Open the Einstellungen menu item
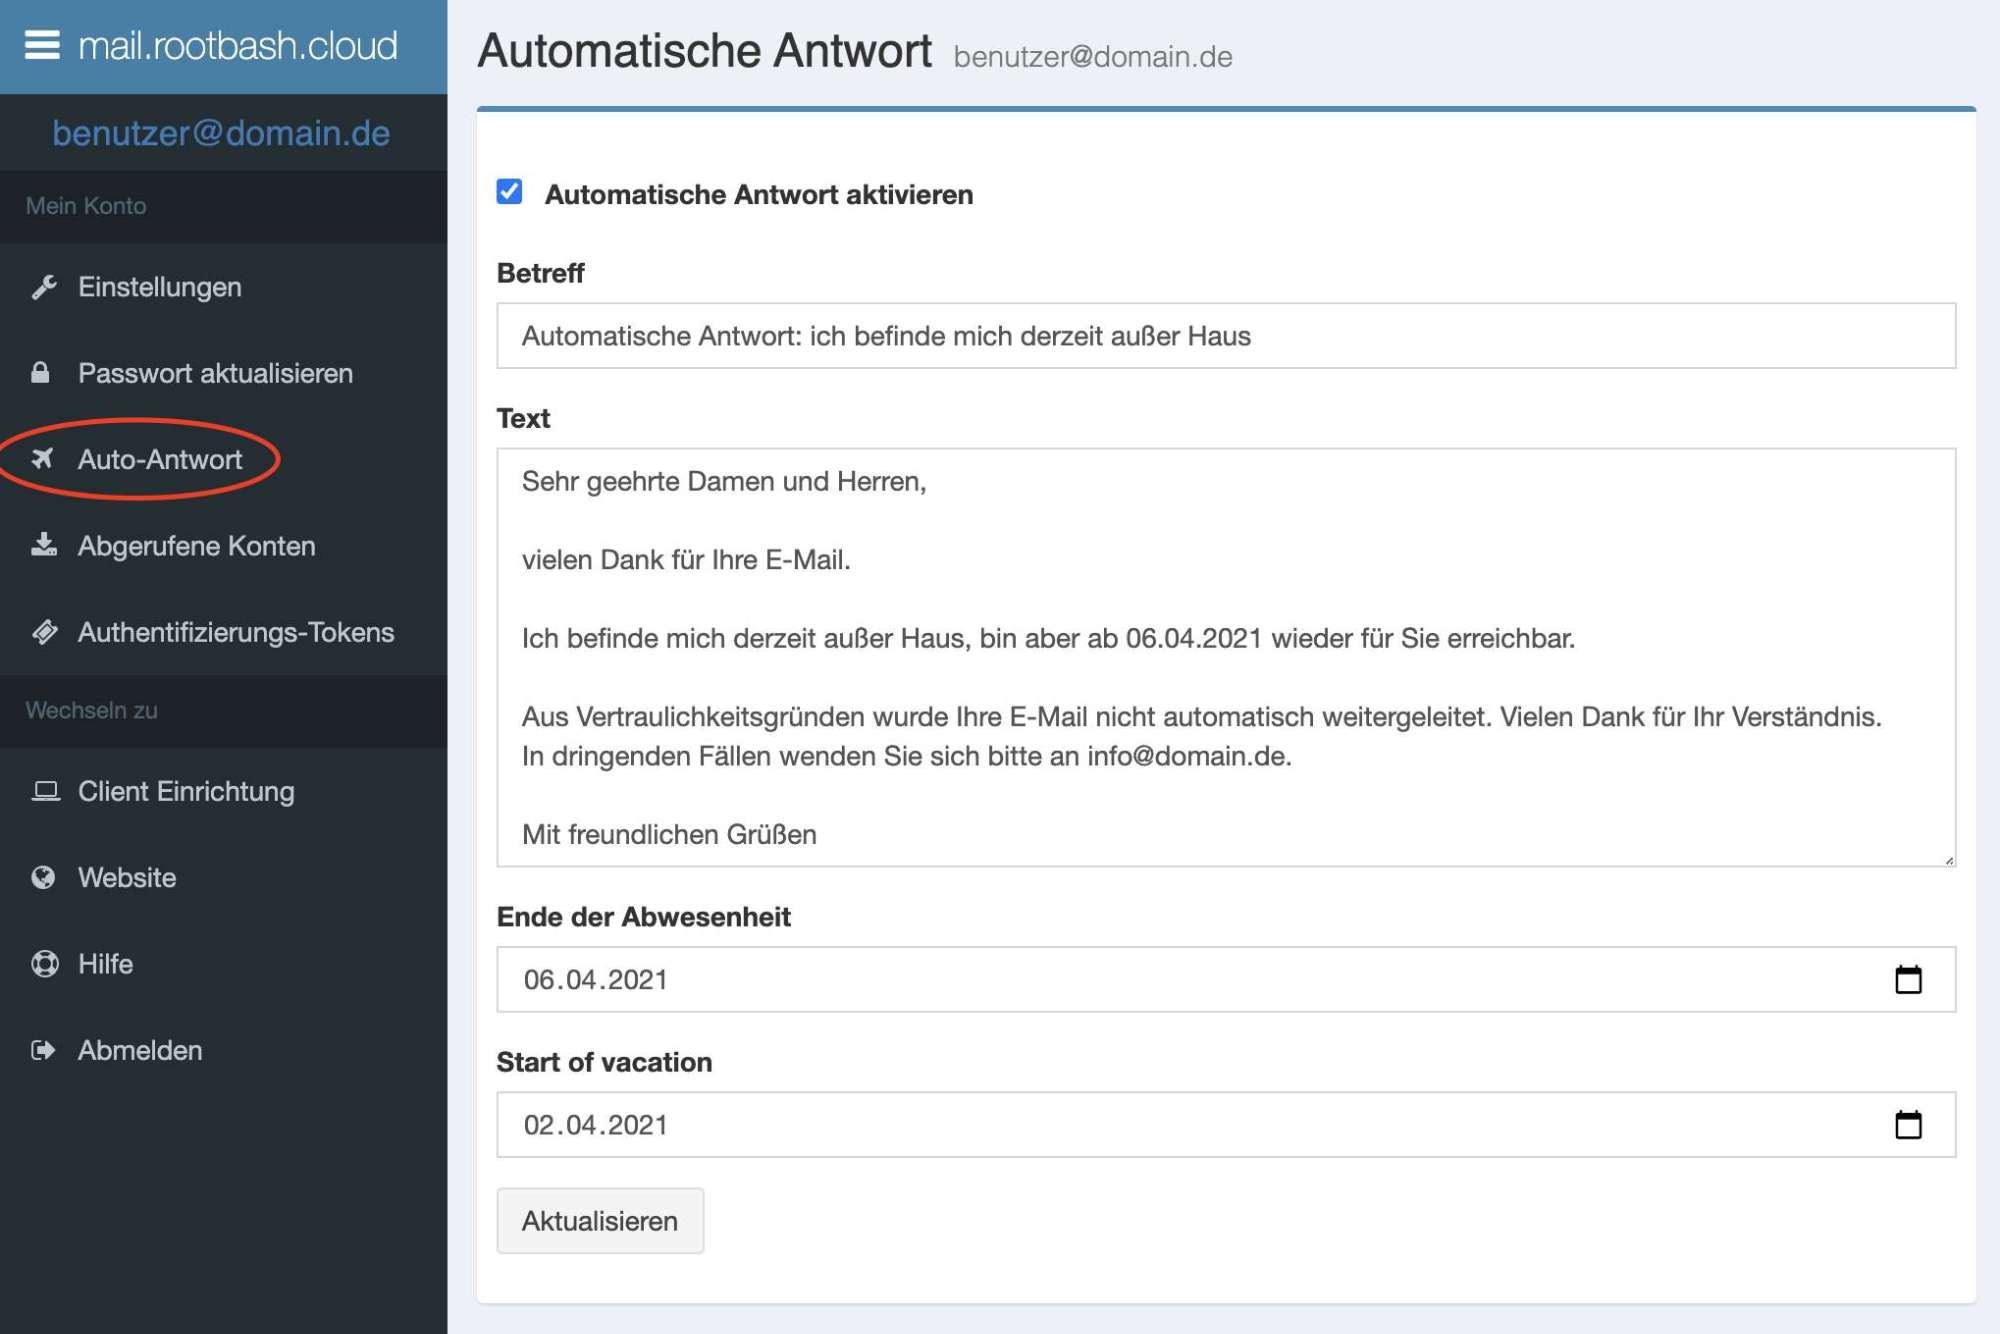This screenshot has height=1334, width=2000. tap(160, 287)
